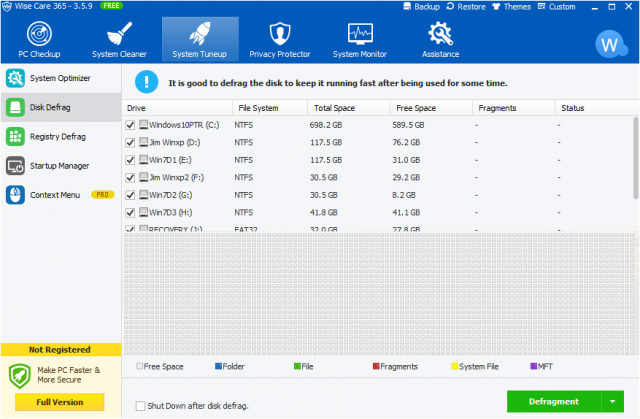Click the Wise Care 365 app logo

click(x=7, y=7)
